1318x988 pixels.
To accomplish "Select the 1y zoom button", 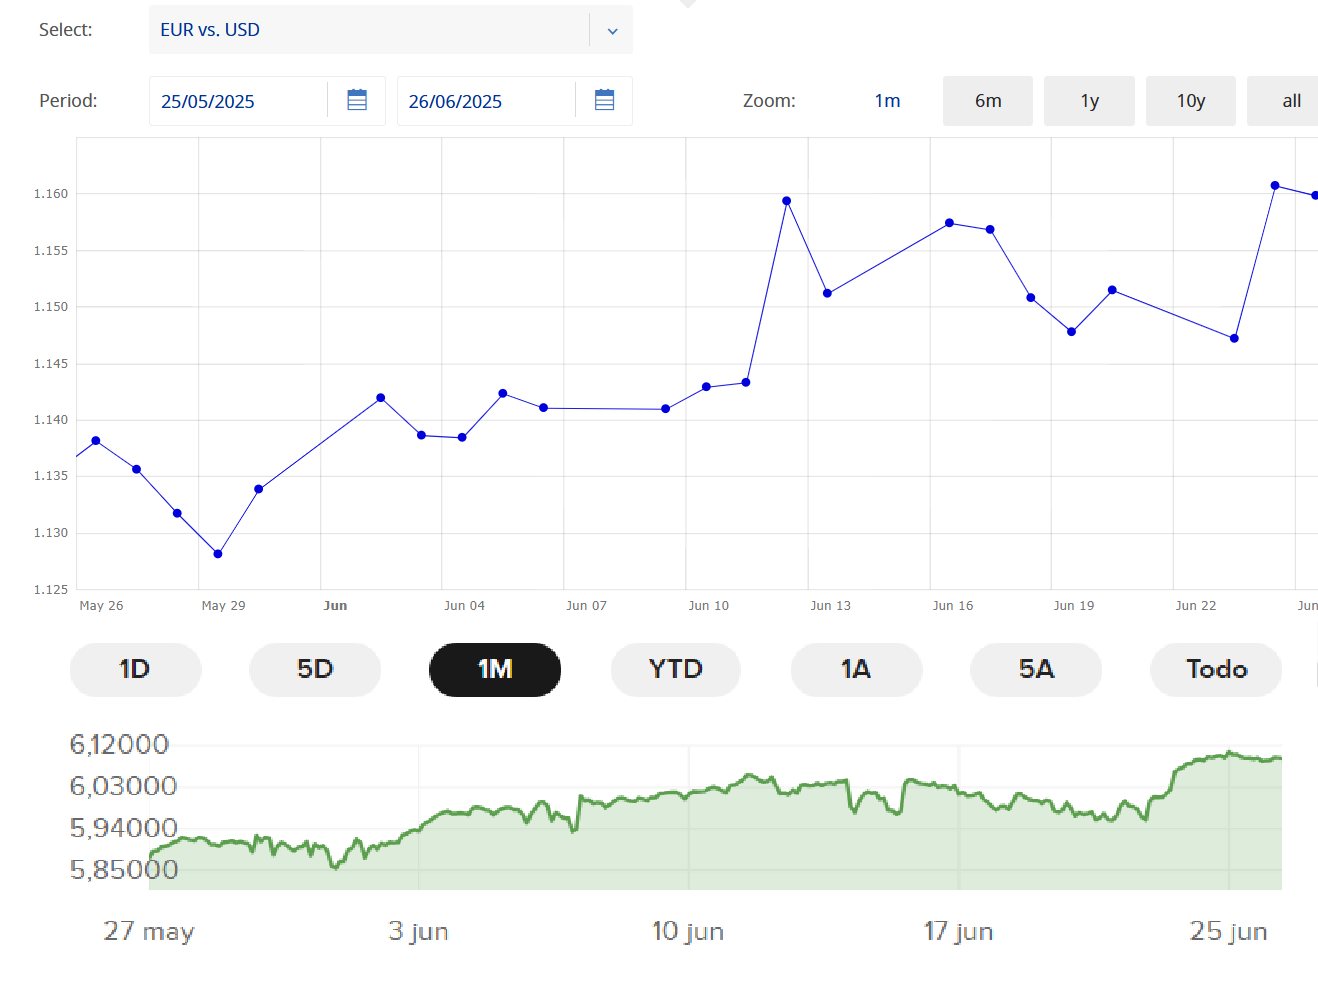I will 1089,101.
